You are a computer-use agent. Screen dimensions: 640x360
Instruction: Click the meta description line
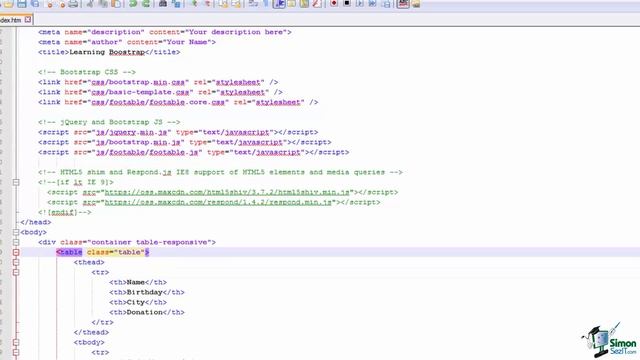[x=165, y=32]
